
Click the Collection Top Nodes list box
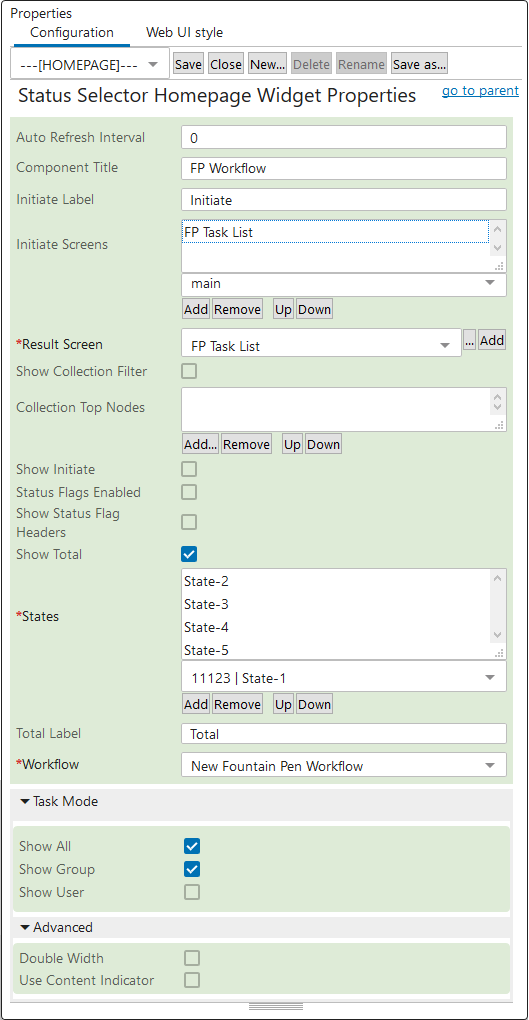pyautogui.click(x=344, y=409)
